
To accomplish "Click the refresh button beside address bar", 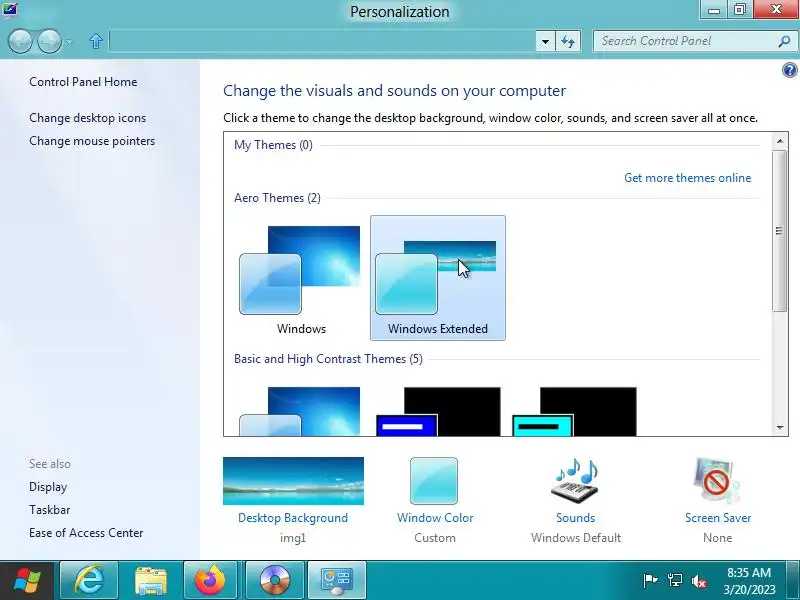I will point(568,41).
